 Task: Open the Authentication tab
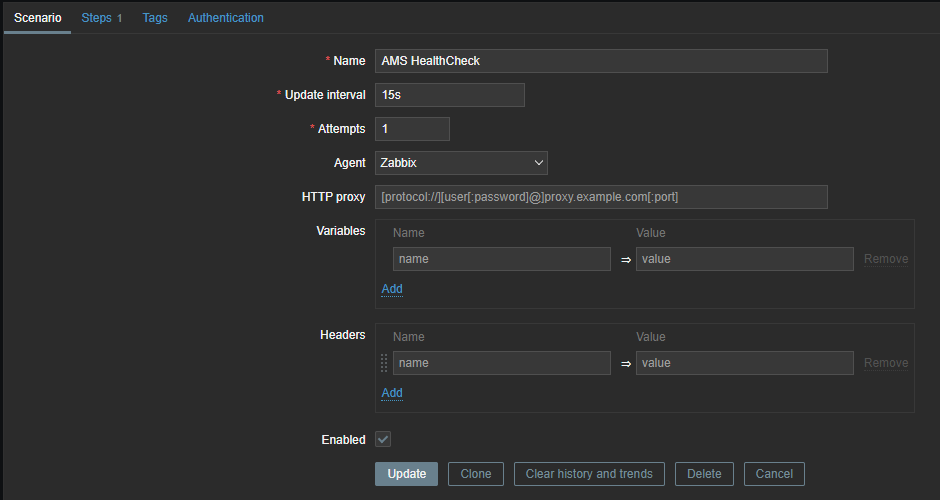226,18
